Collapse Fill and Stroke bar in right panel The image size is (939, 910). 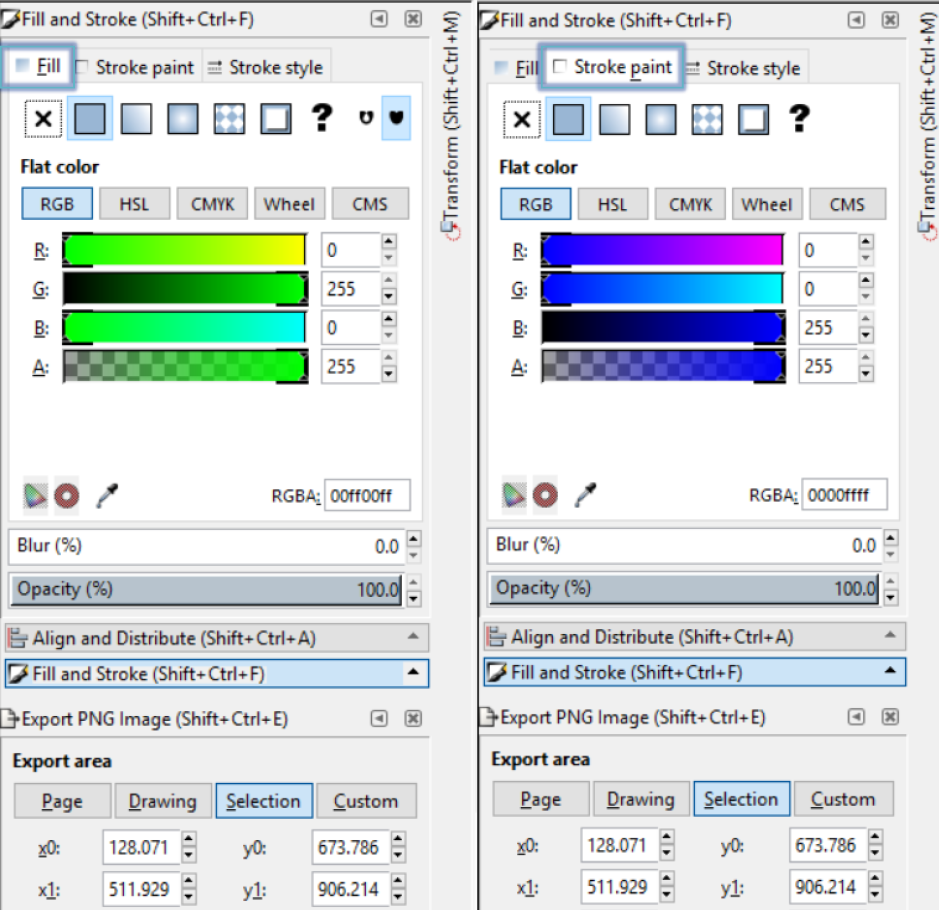coord(695,672)
